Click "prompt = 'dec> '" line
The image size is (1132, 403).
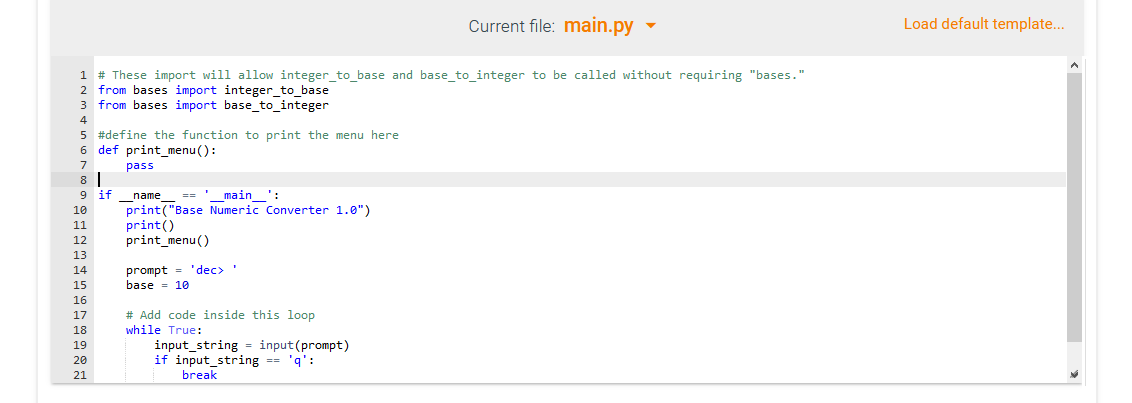coord(181,270)
